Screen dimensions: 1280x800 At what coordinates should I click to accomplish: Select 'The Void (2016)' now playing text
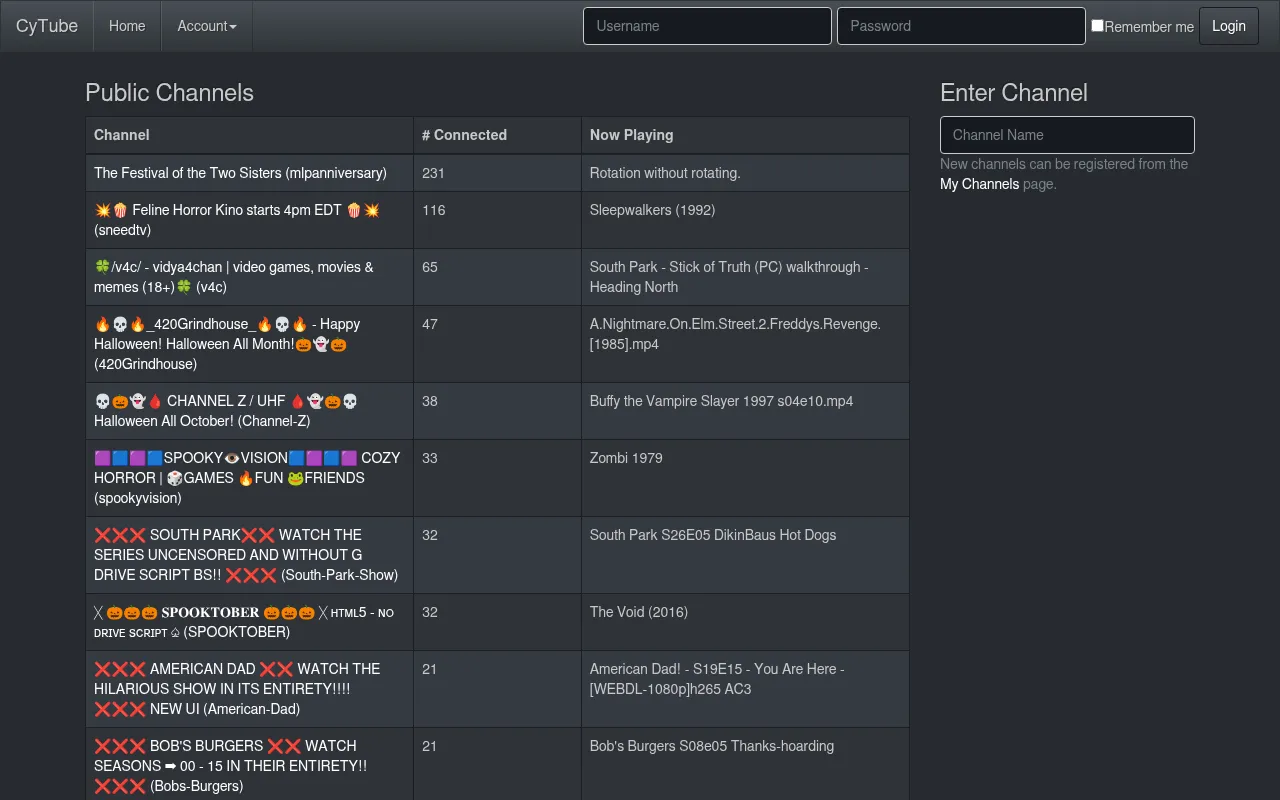(x=639, y=612)
